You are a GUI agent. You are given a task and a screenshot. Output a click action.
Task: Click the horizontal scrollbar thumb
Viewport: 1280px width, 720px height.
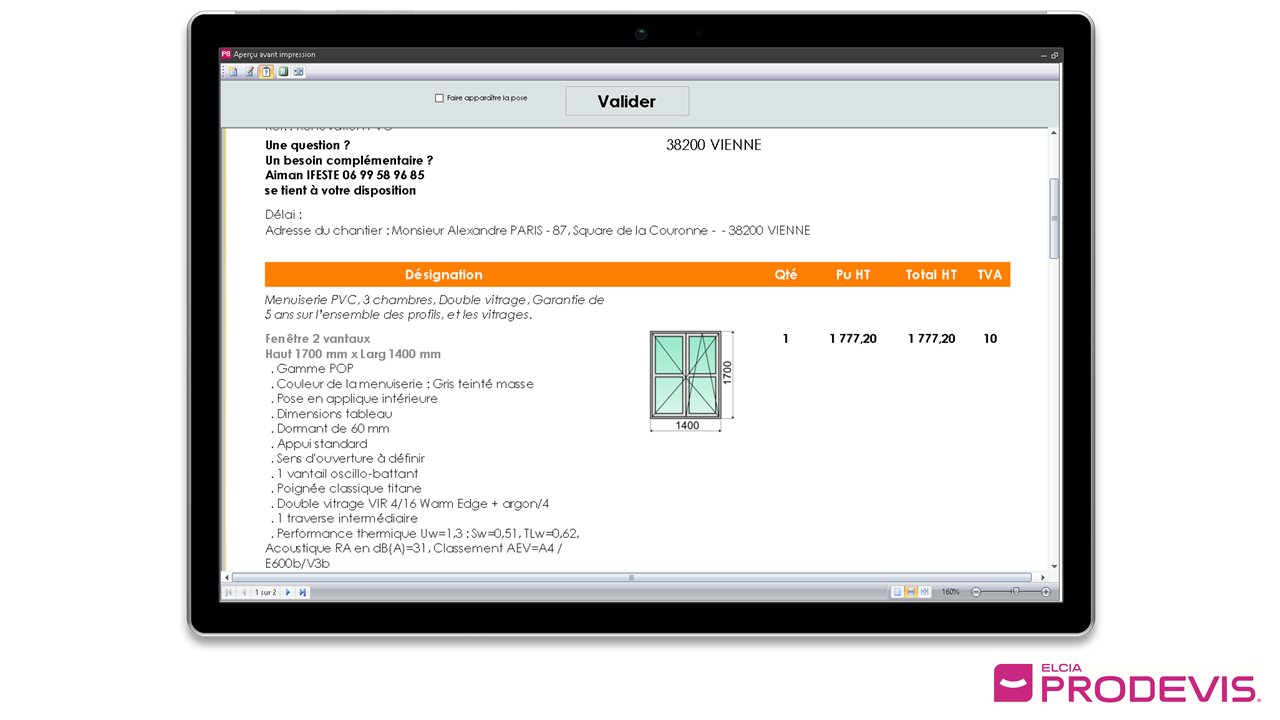coord(631,577)
